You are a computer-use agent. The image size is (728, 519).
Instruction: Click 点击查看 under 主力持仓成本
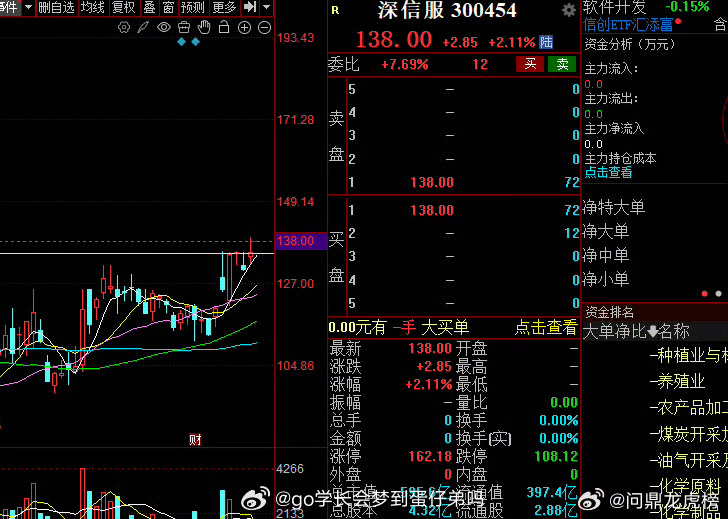[608, 173]
